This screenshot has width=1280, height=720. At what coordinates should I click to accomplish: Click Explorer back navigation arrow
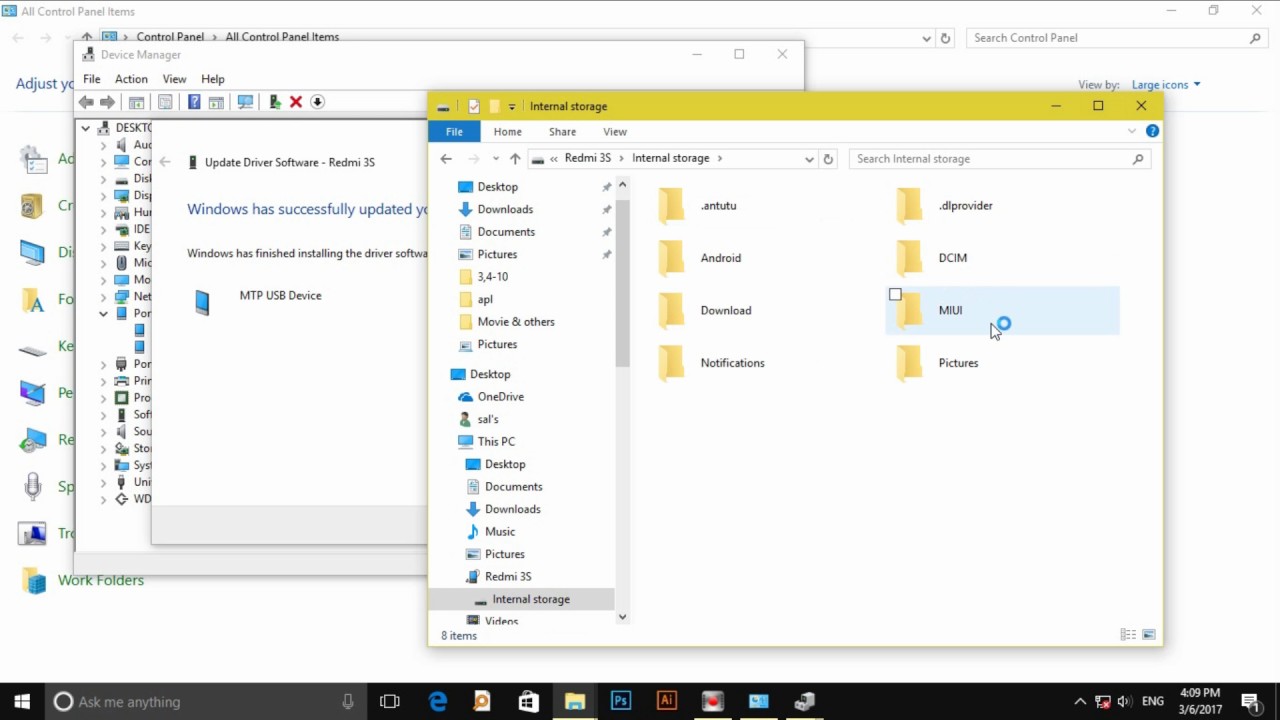tap(446, 159)
